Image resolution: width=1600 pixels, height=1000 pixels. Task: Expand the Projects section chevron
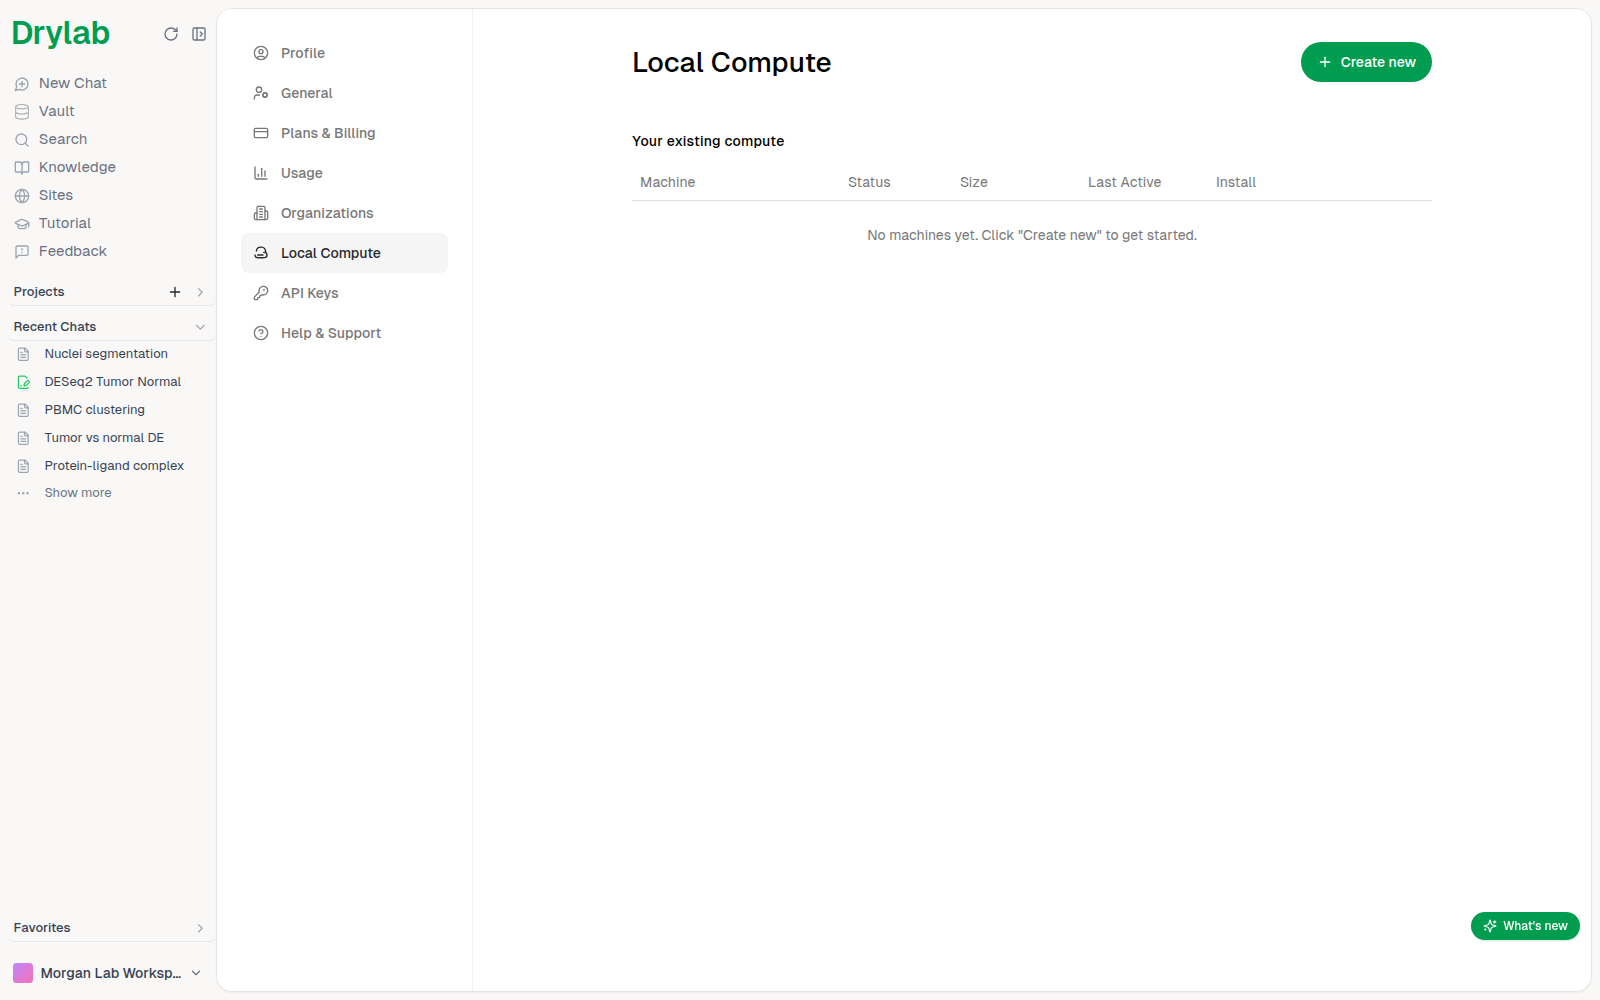[200, 292]
